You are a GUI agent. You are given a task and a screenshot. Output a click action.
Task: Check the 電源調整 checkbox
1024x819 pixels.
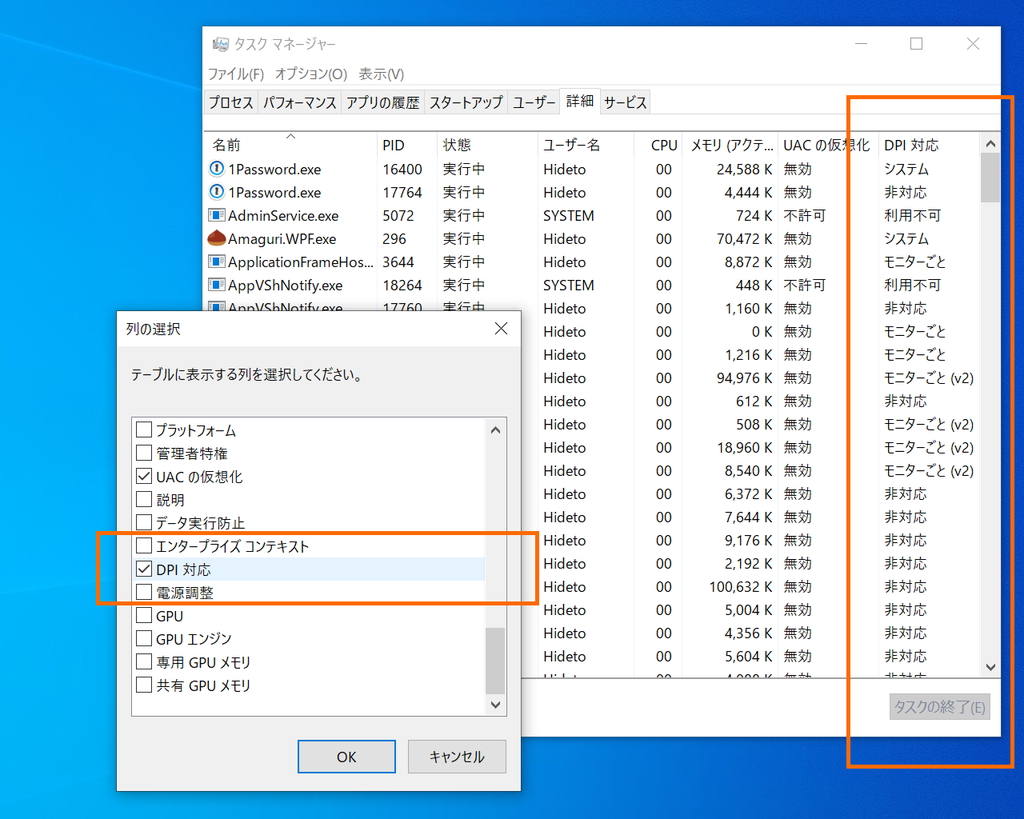coord(142,591)
